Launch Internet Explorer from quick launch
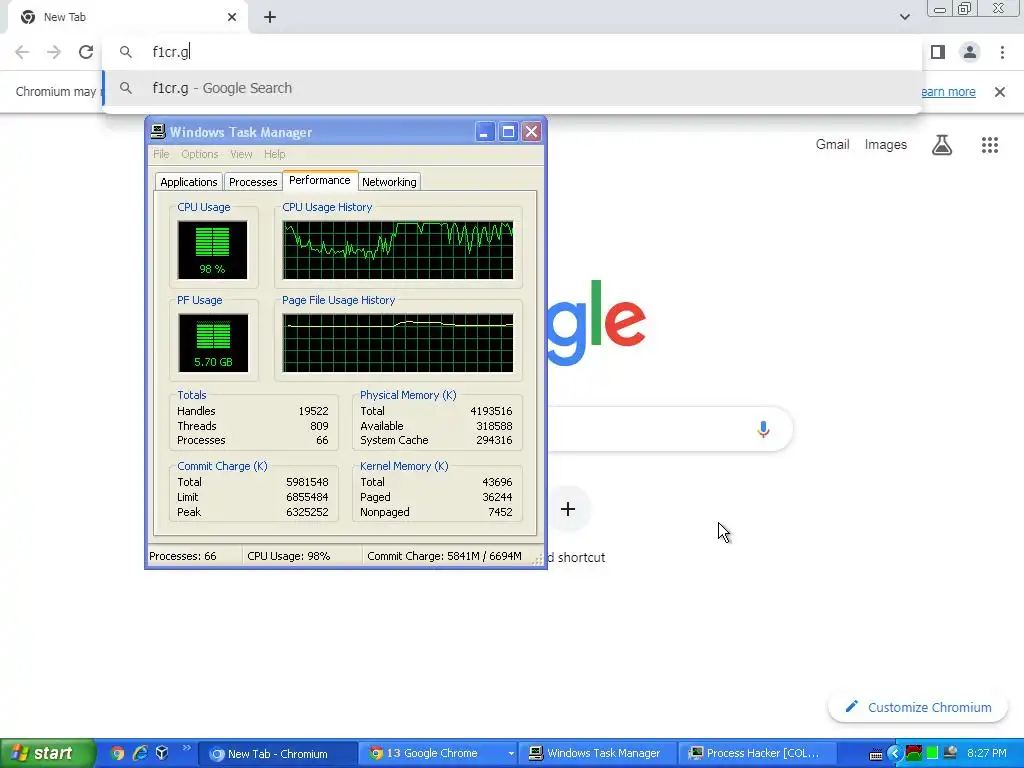 click(140, 753)
